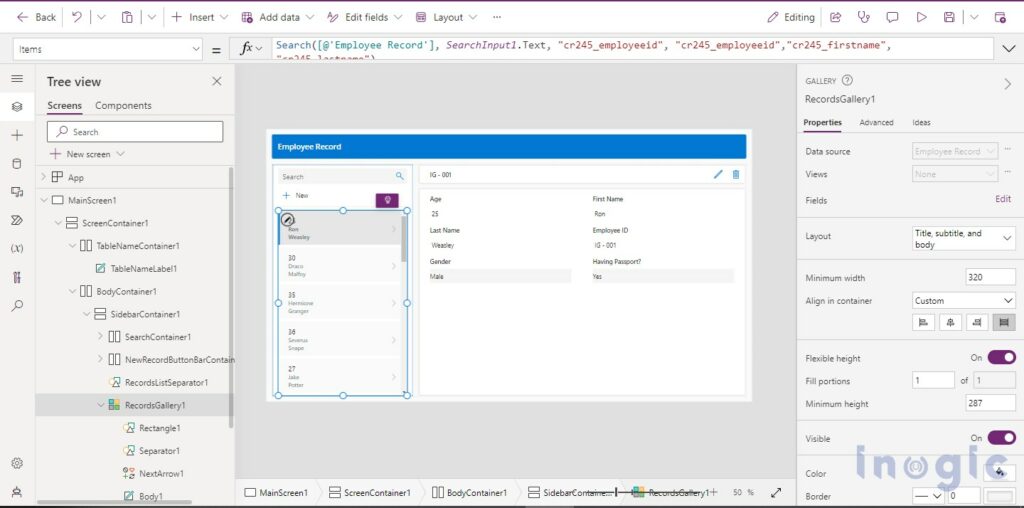Click the Search icon in left rail

click(x=16, y=306)
